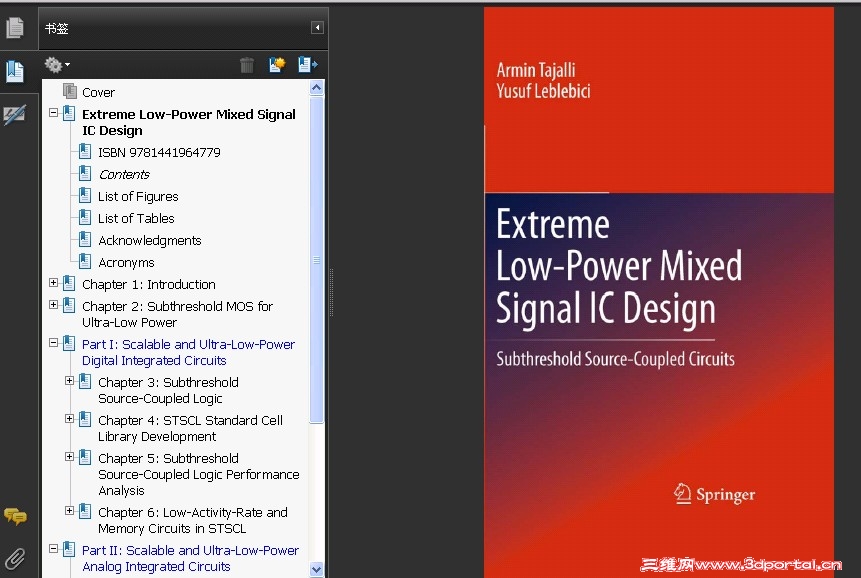The image size is (861, 578).
Task: Jump to Contents bookmark
Action: point(124,175)
